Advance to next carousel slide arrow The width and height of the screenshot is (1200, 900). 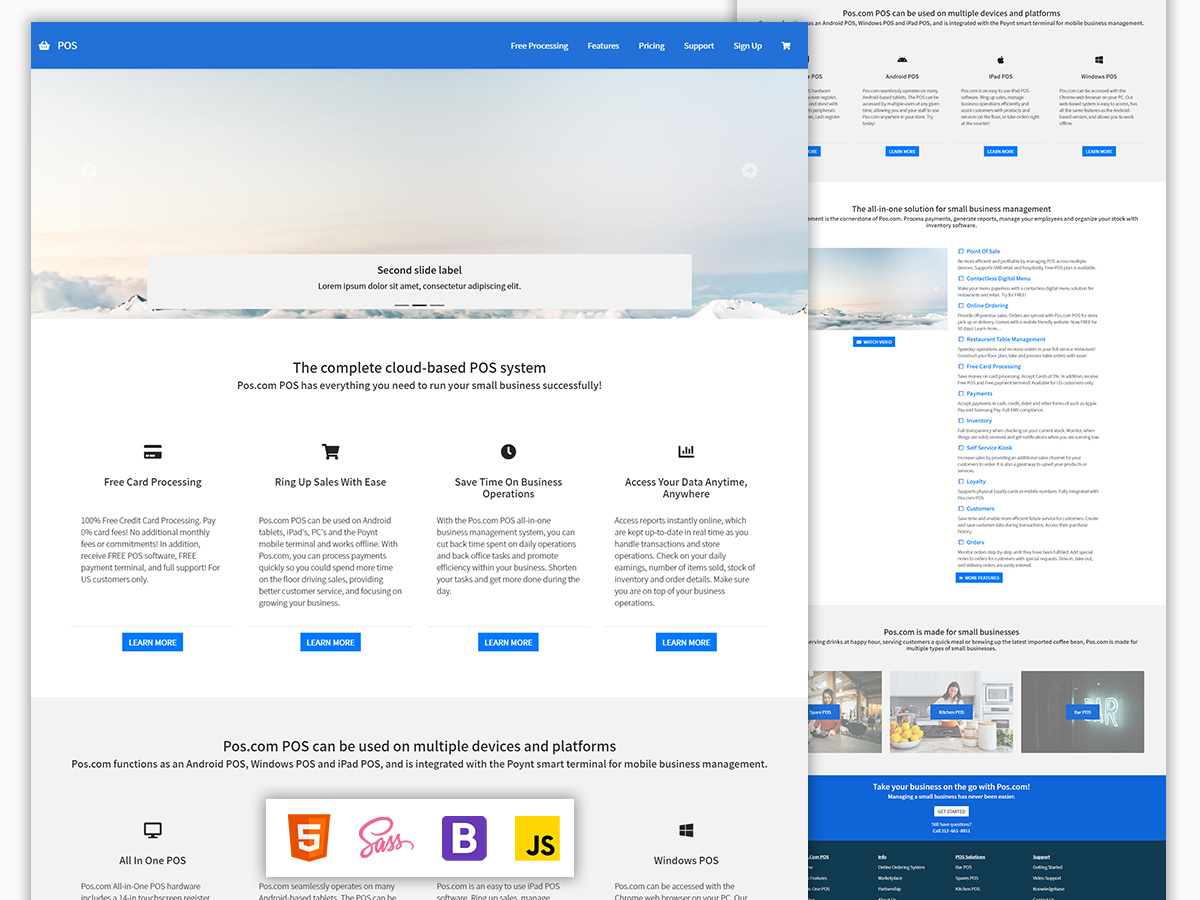coord(749,171)
